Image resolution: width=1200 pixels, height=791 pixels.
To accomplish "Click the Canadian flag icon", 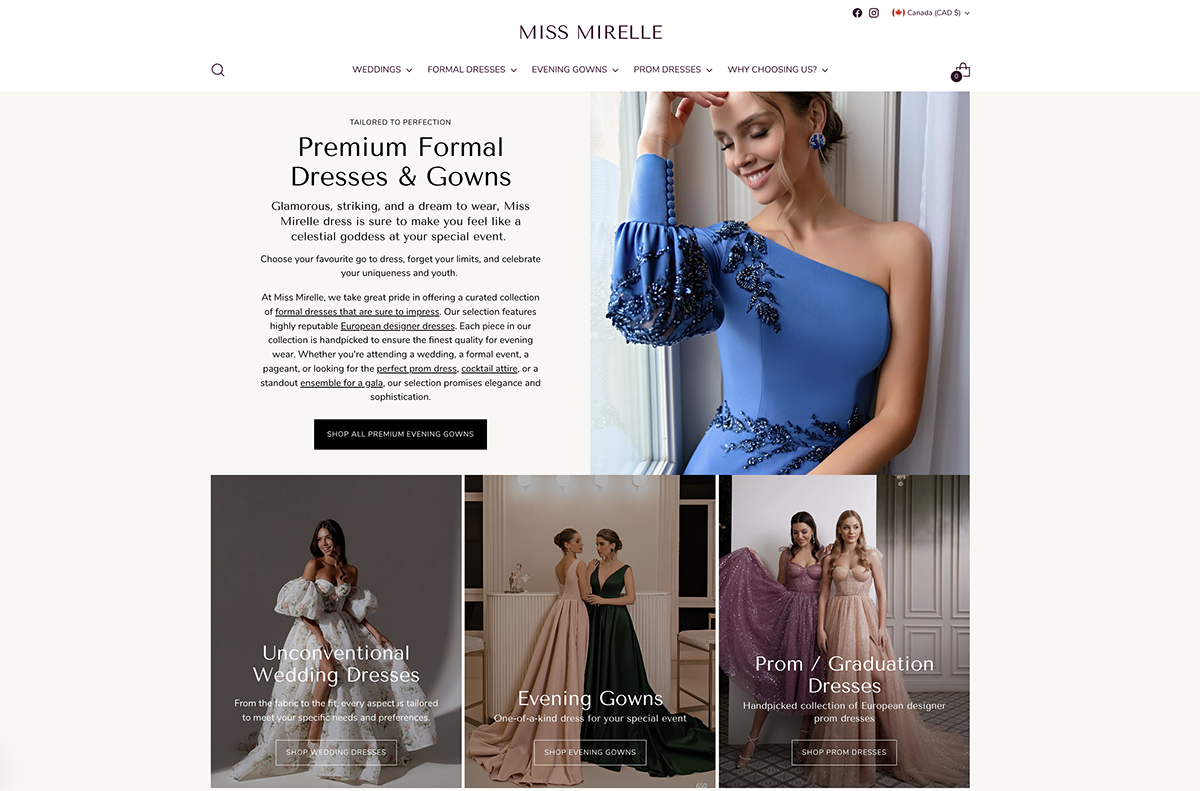I will click(898, 13).
